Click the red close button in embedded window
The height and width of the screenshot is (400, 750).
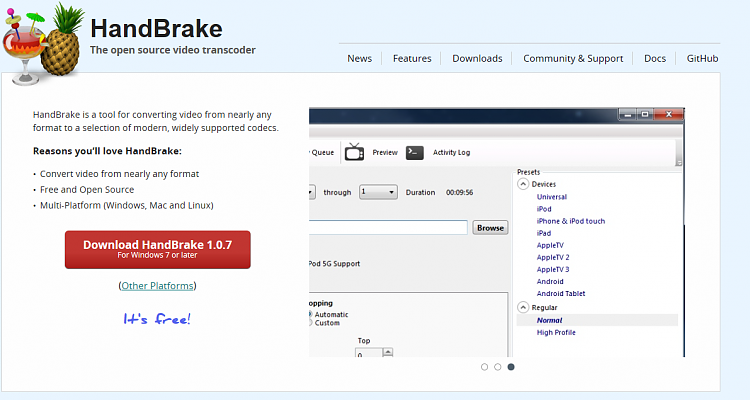coord(669,114)
